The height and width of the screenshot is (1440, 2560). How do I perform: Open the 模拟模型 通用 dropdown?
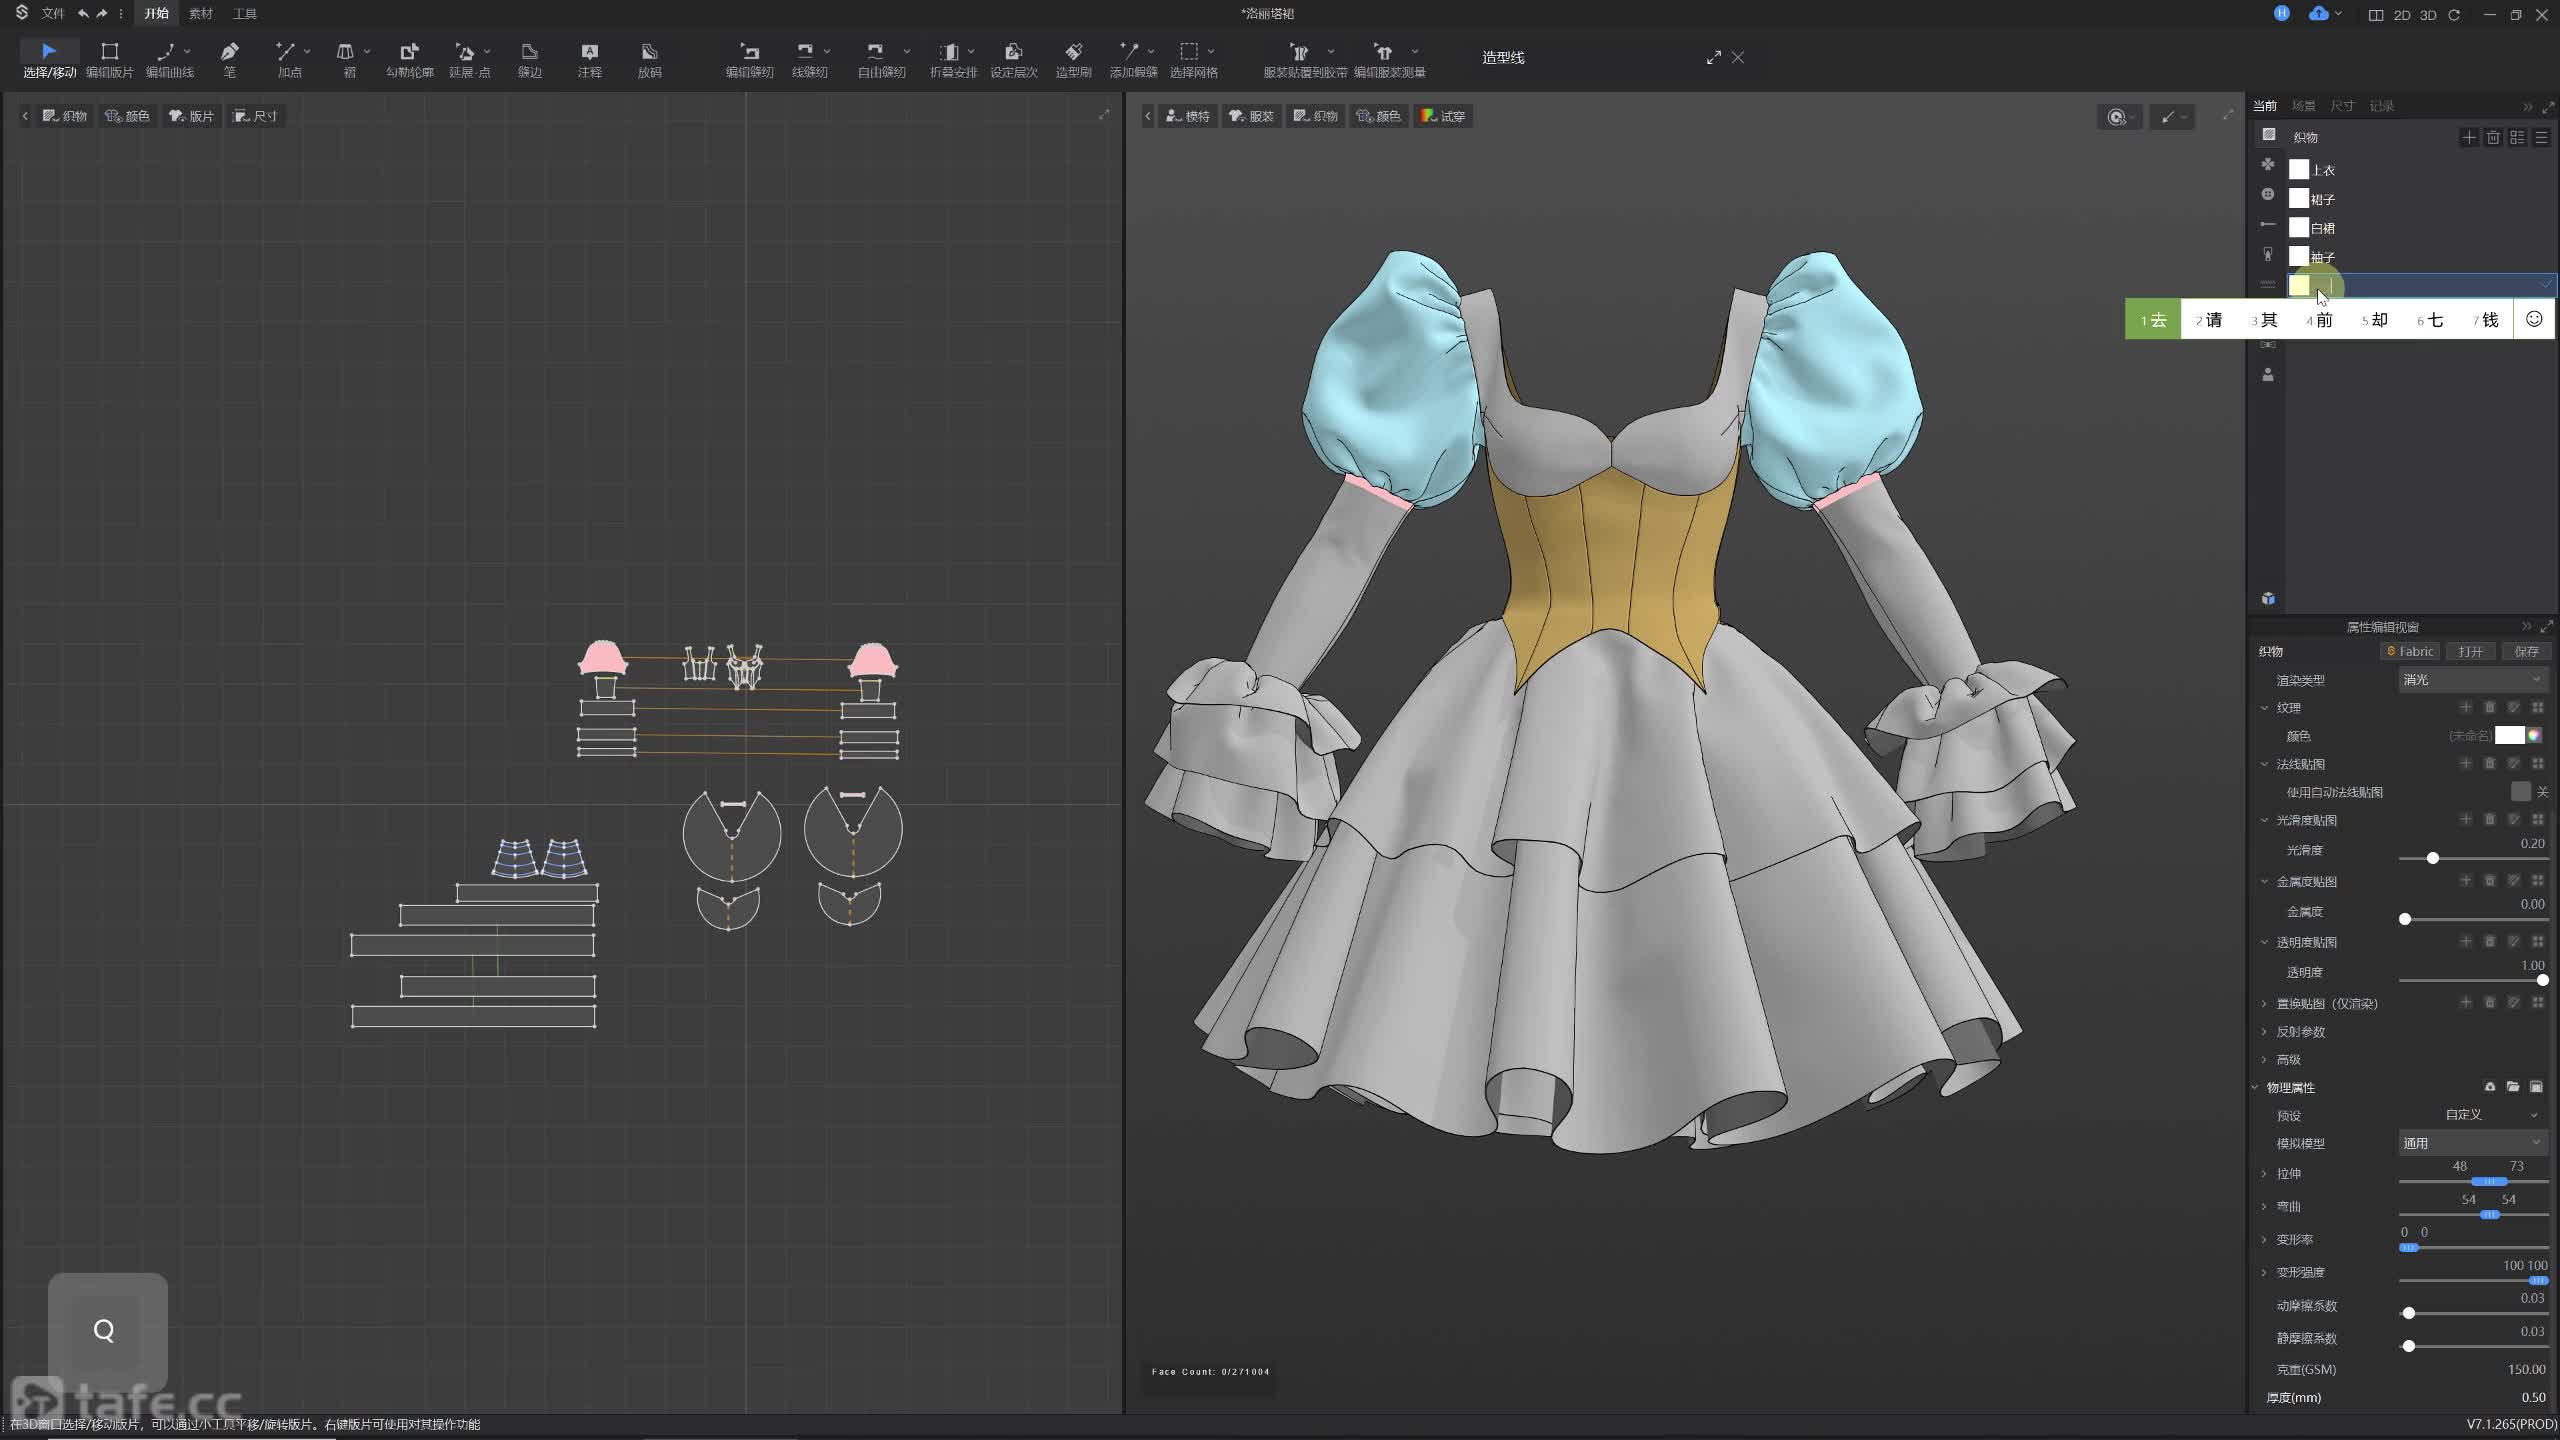pyautogui.click(x=2472, y=1142)
